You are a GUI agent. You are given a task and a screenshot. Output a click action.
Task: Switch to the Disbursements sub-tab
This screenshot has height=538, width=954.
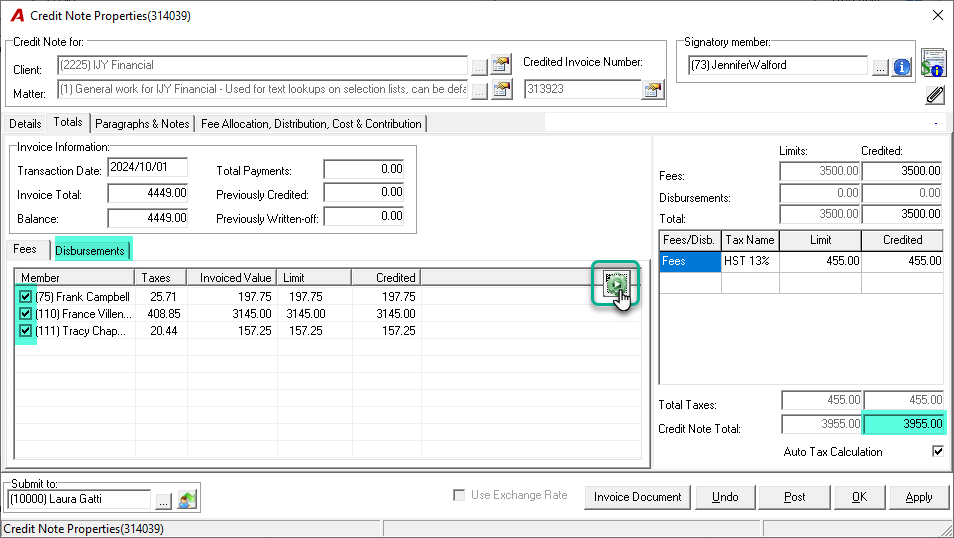click(x=90, y=251)
